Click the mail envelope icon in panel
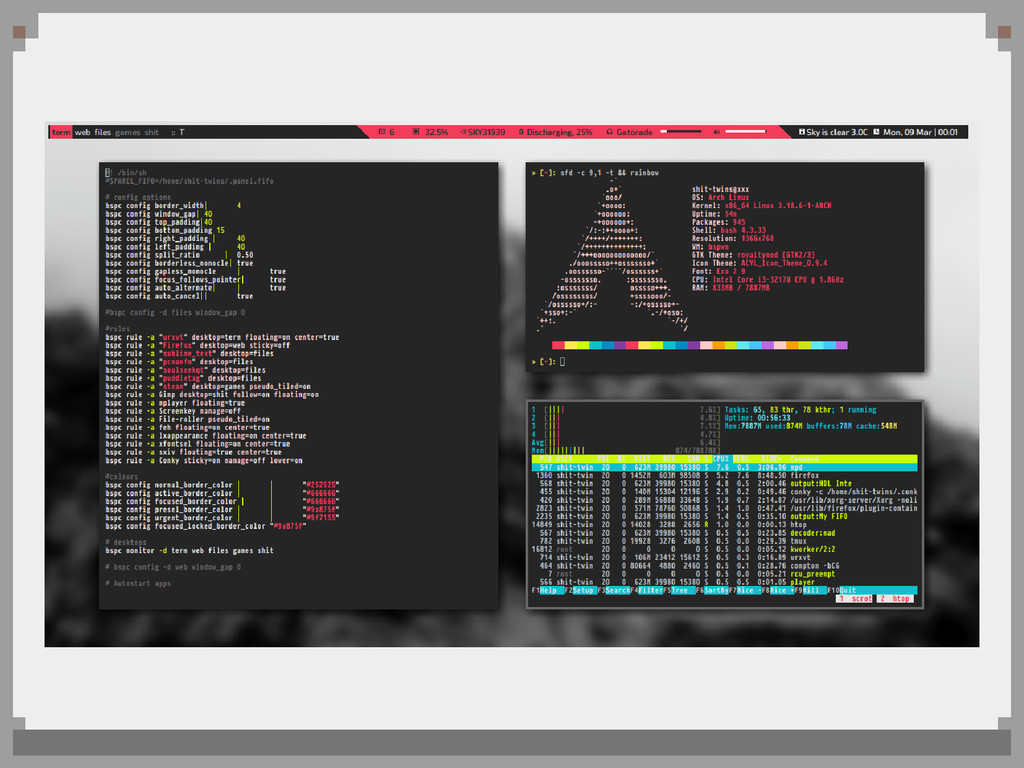 point(382,132)
